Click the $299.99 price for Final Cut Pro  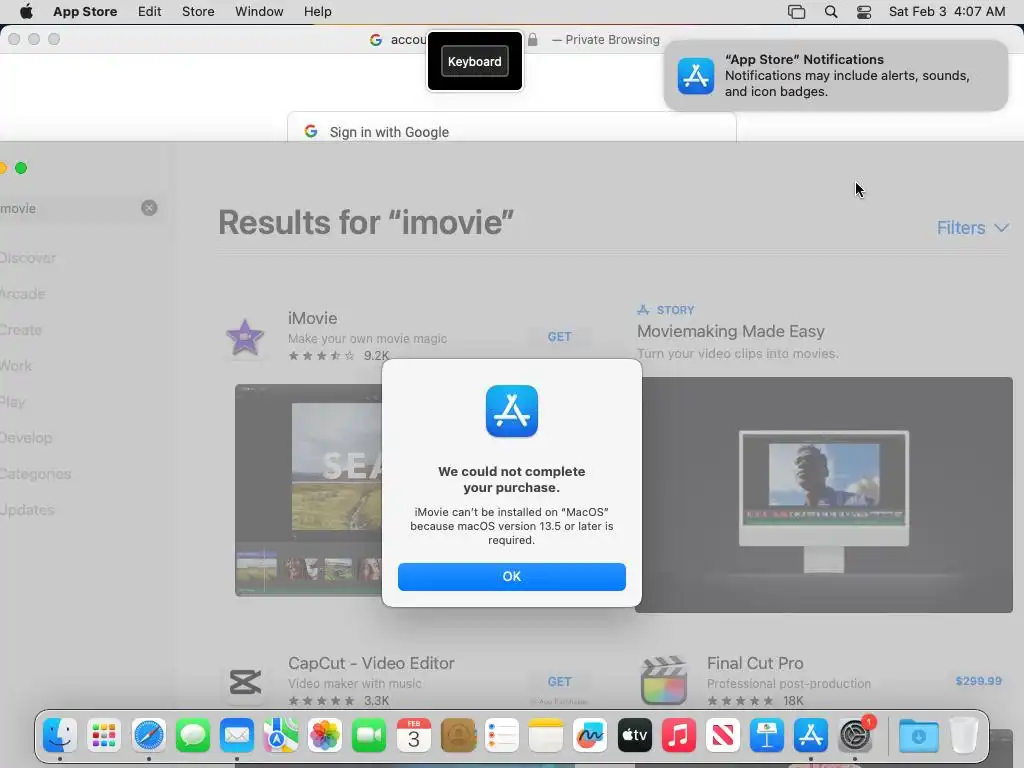[978, 681]
